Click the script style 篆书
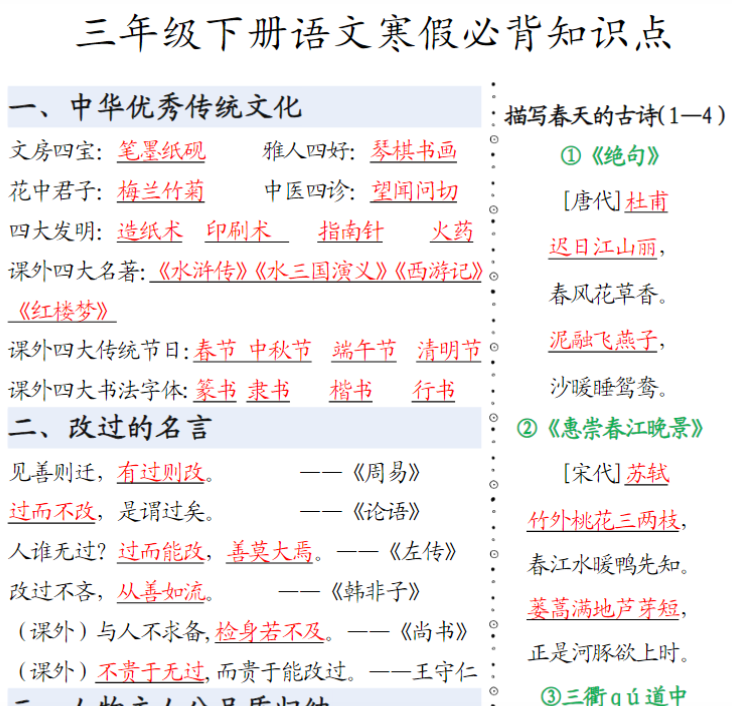 click(x=216, y=391)
